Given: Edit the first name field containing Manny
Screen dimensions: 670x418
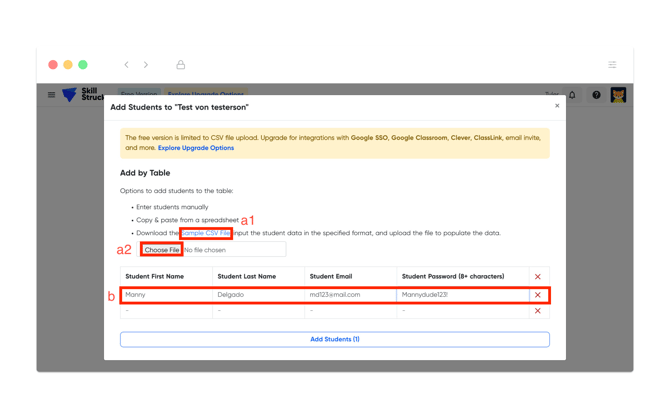Looking at the screenshot, I should [x=166, y=295].
